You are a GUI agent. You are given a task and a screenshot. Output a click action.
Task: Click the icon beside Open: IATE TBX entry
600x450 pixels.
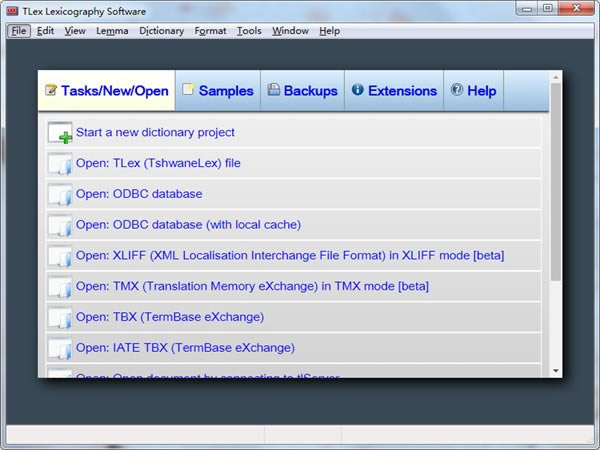coord(60,348)
